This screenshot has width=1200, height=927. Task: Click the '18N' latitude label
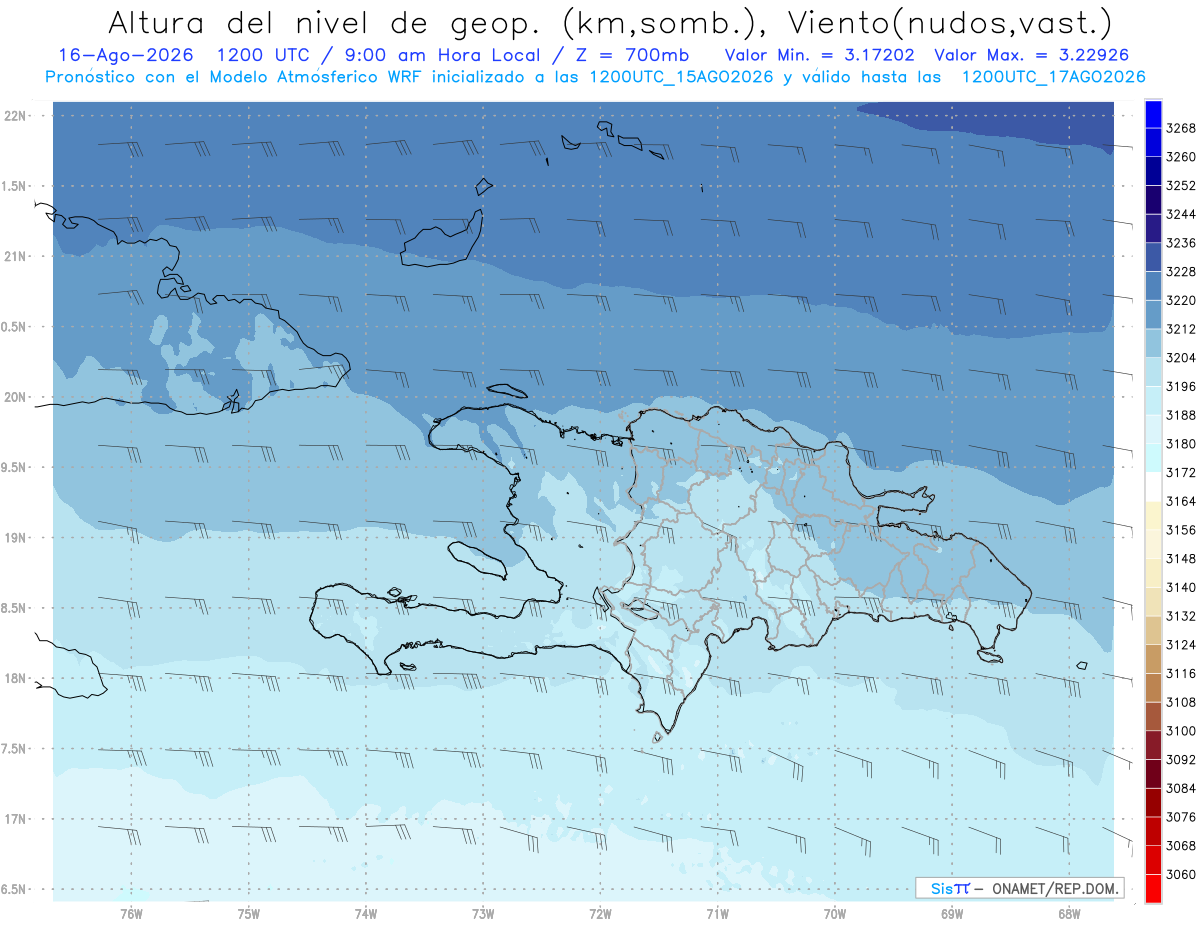[16, 679]
